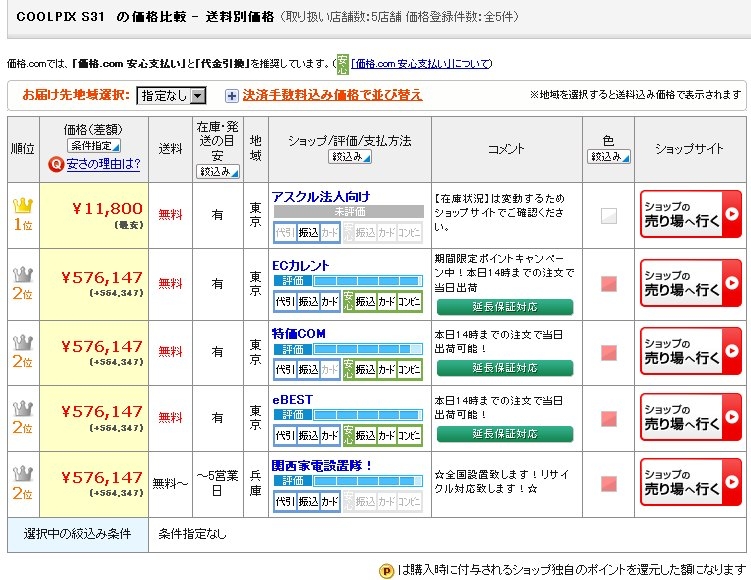
Task: Click the ¥576,147 price in the ECカレント row
Action: [102, 278]
